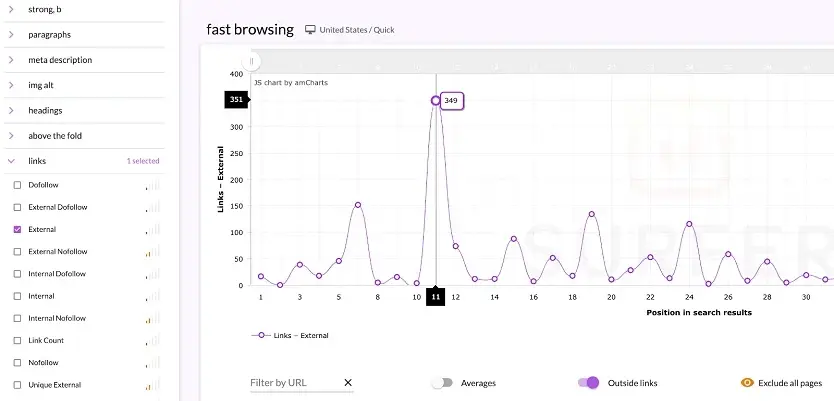Expand the meta description section

point(84,60)
